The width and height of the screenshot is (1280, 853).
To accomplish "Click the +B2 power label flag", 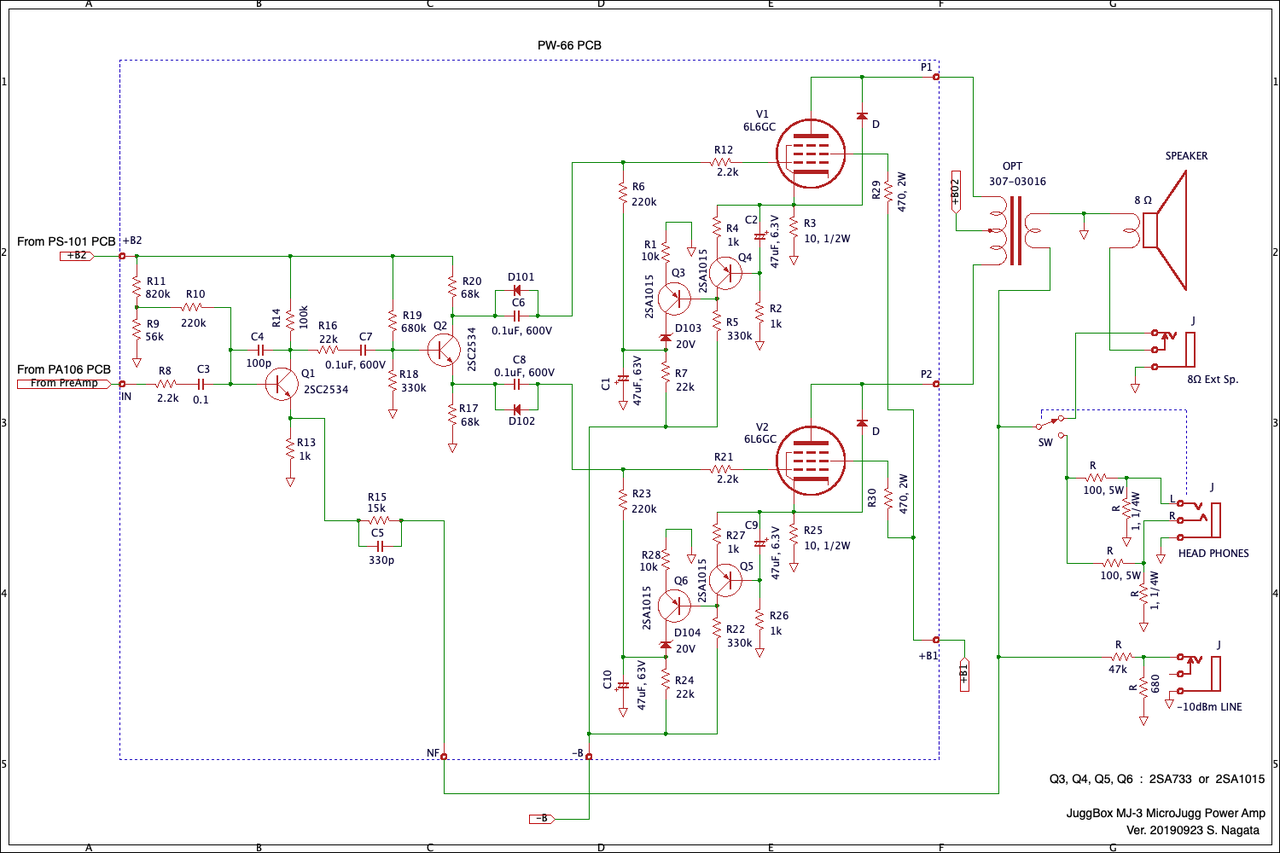I will click(77, 256).
